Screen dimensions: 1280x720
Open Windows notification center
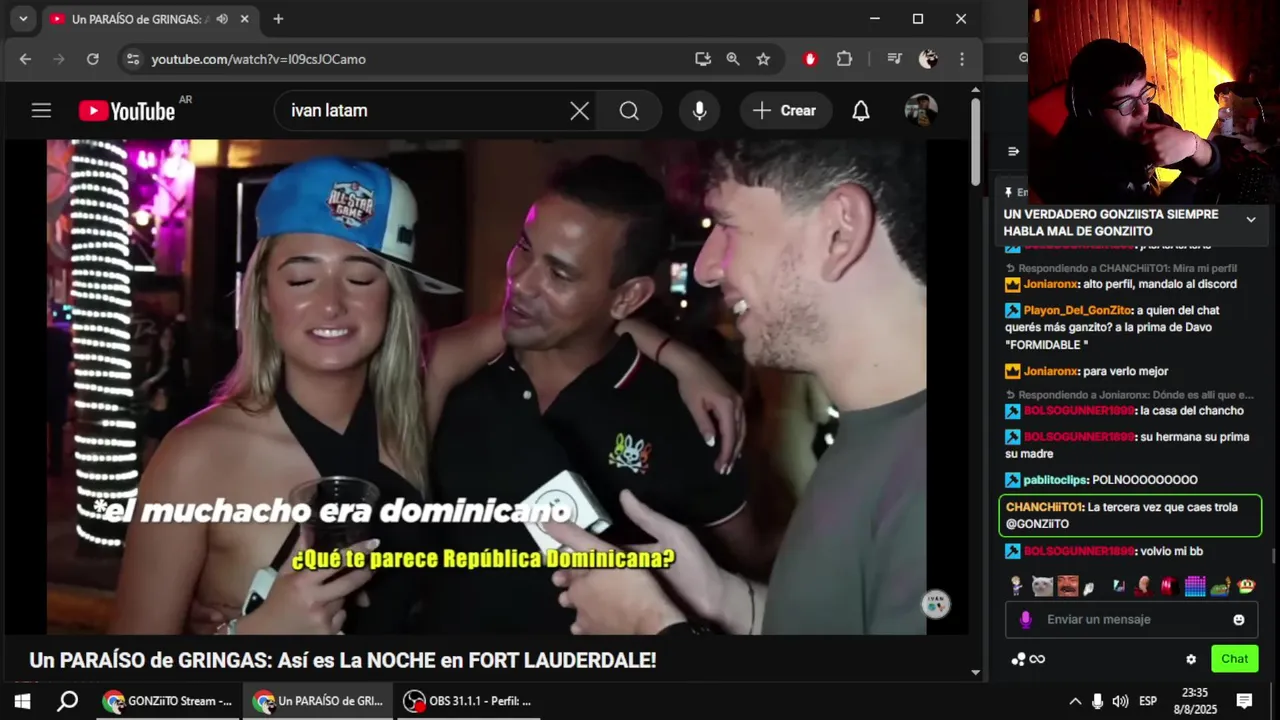[1245, 701]
